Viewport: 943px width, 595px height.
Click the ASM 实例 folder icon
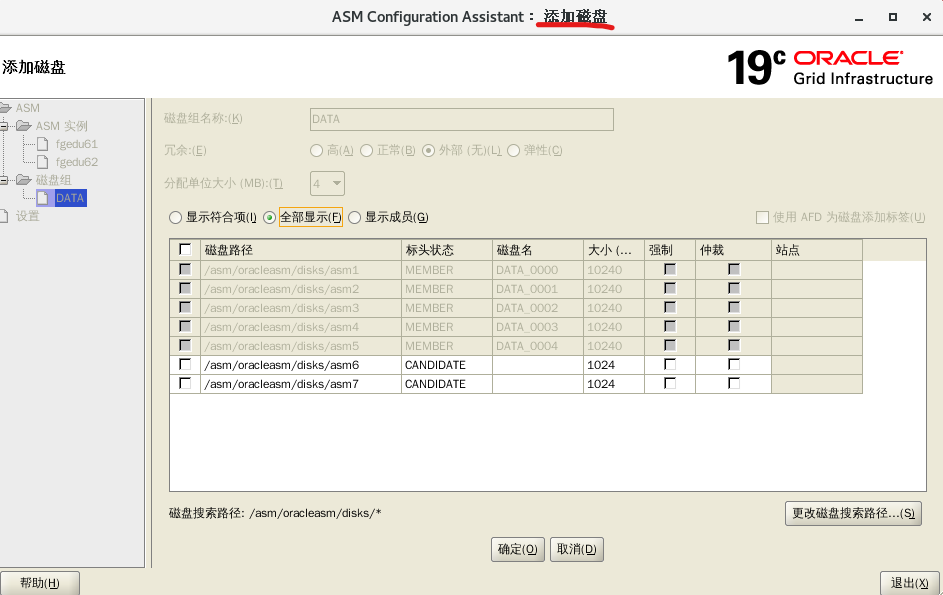[24, 126]
